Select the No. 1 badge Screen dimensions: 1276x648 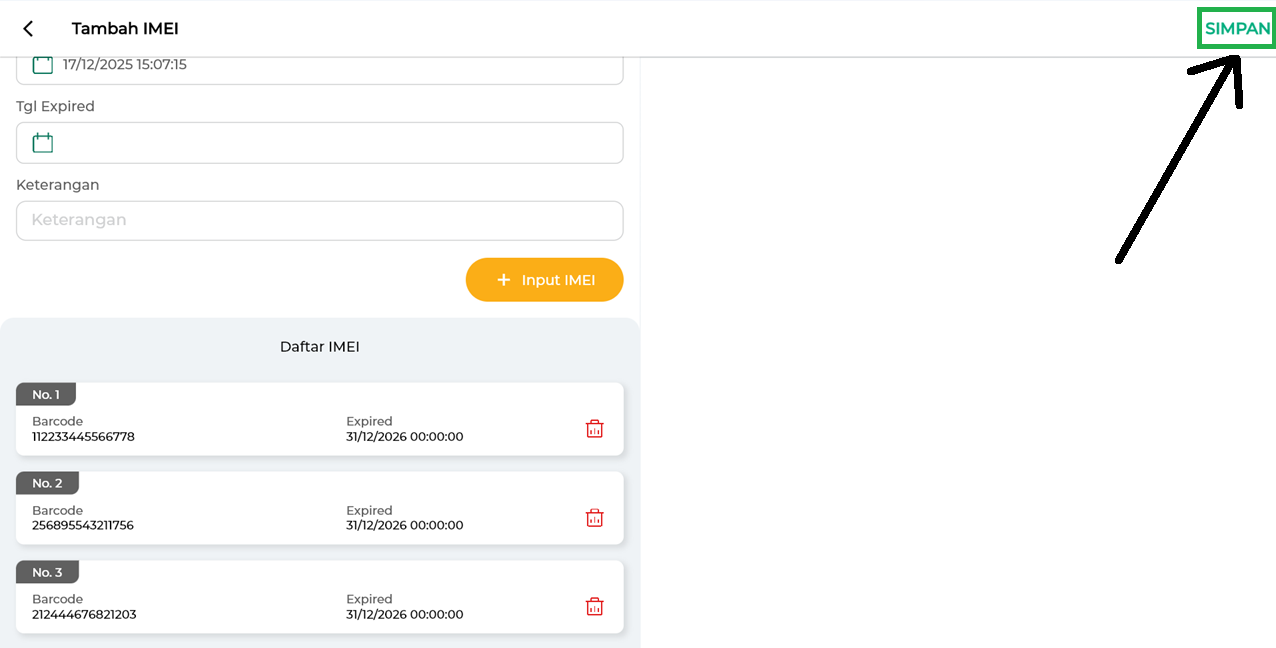click(46, 394)
